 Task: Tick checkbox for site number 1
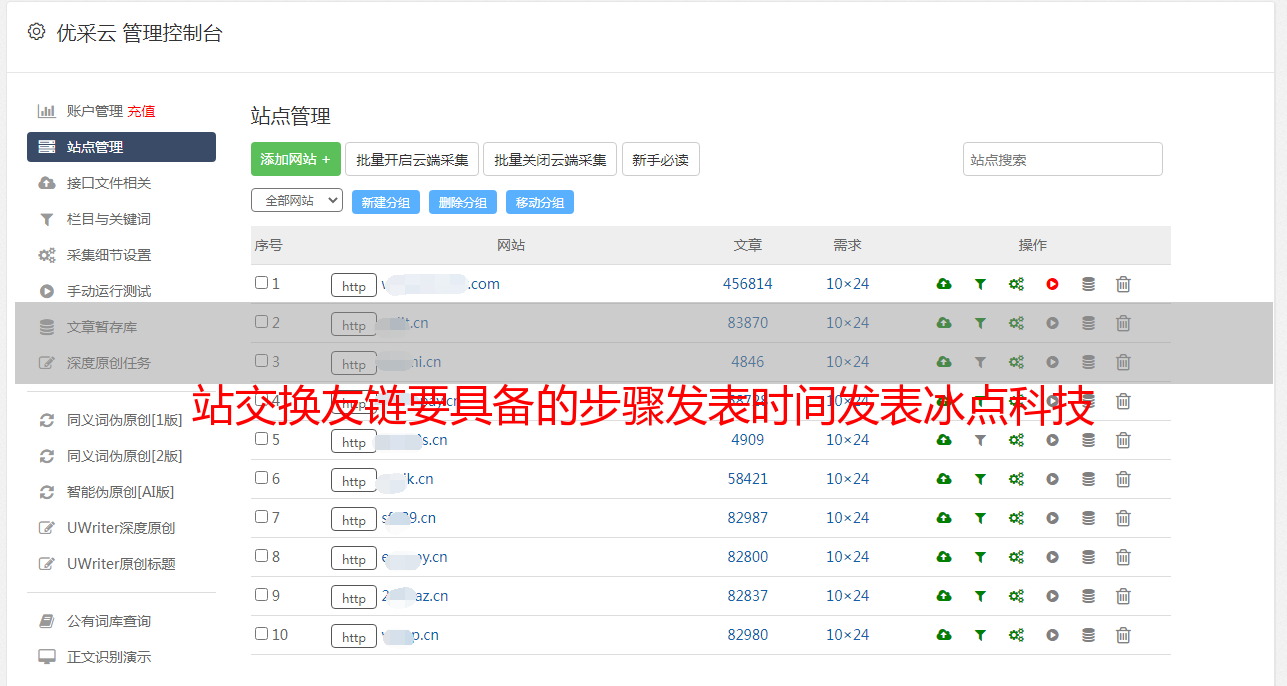tap(261, 283)
